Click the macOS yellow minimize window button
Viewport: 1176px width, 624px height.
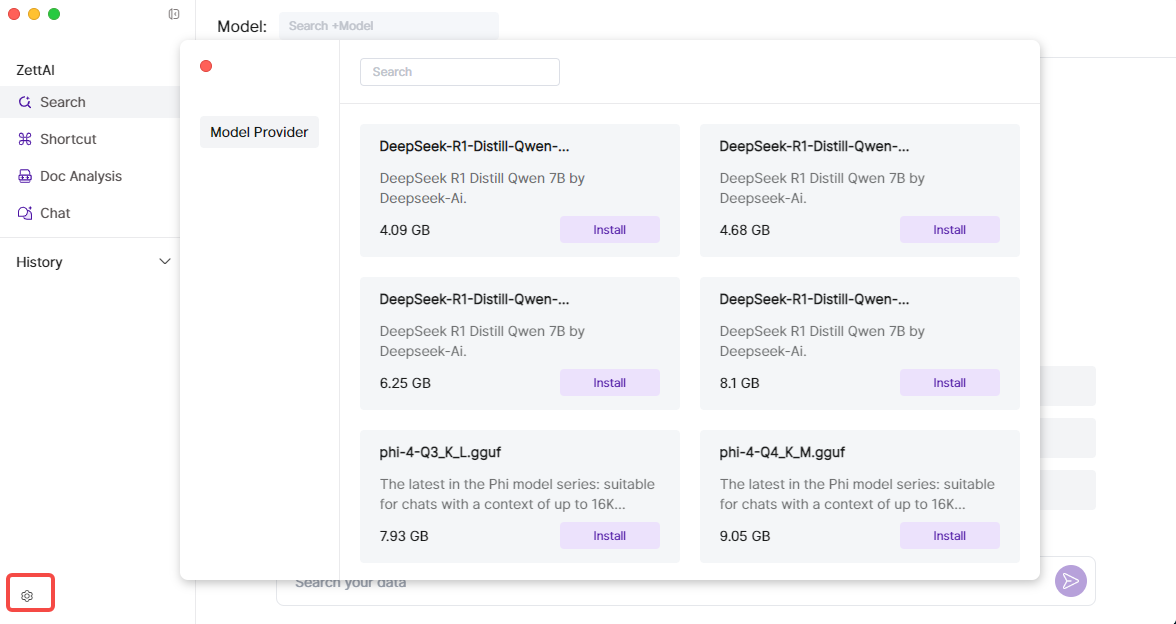34,14
